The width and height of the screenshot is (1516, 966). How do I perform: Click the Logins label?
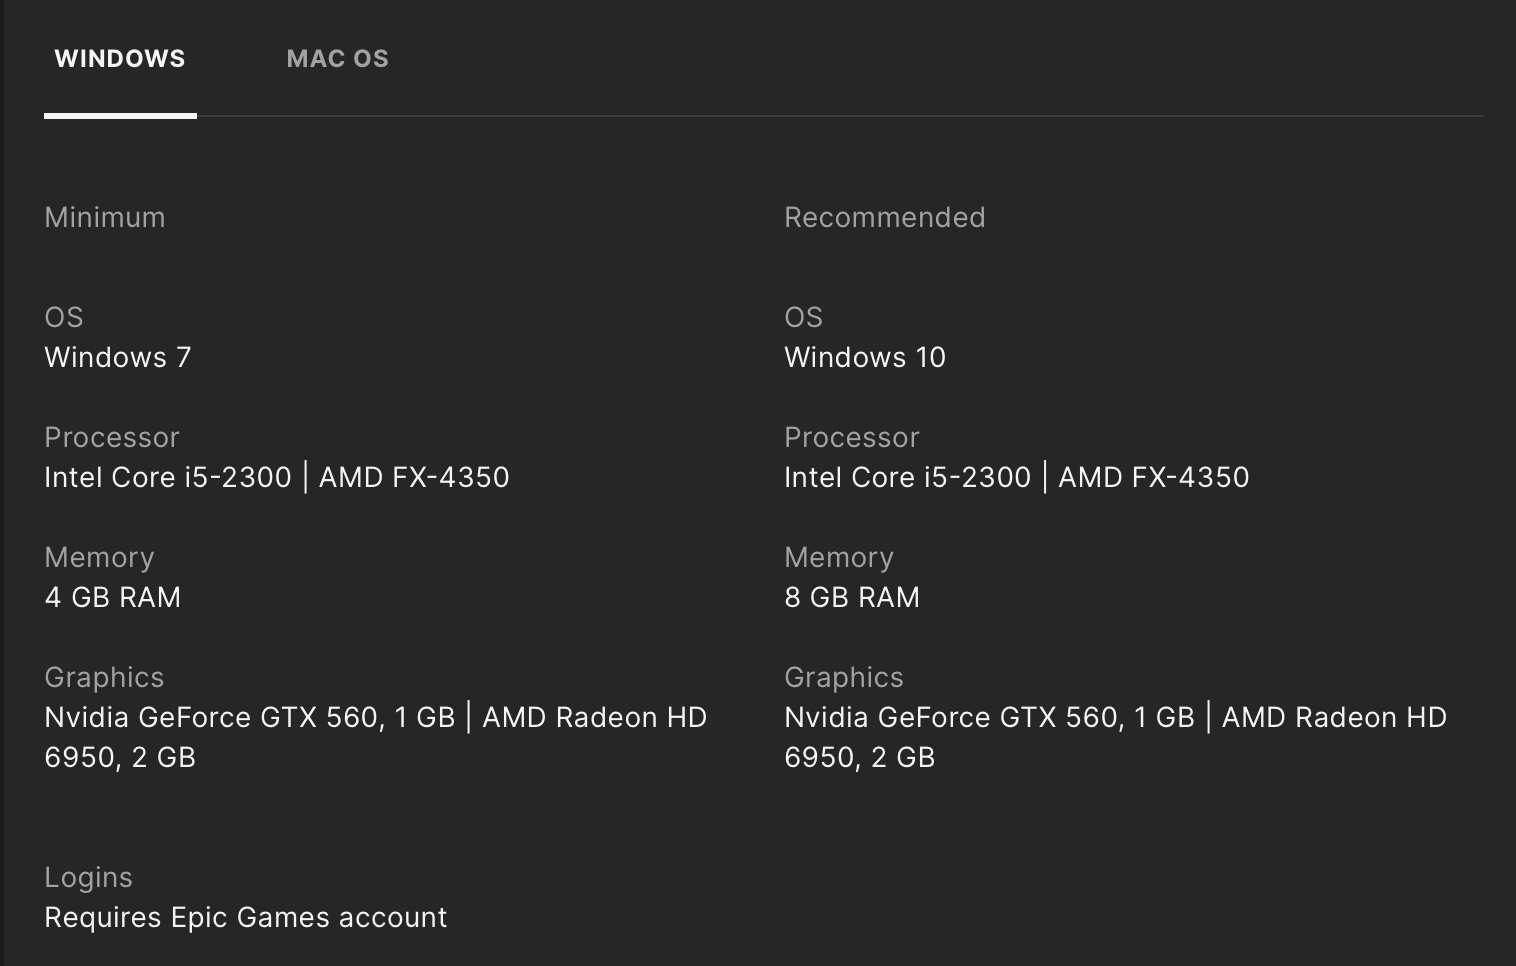[x=88, y=878]
